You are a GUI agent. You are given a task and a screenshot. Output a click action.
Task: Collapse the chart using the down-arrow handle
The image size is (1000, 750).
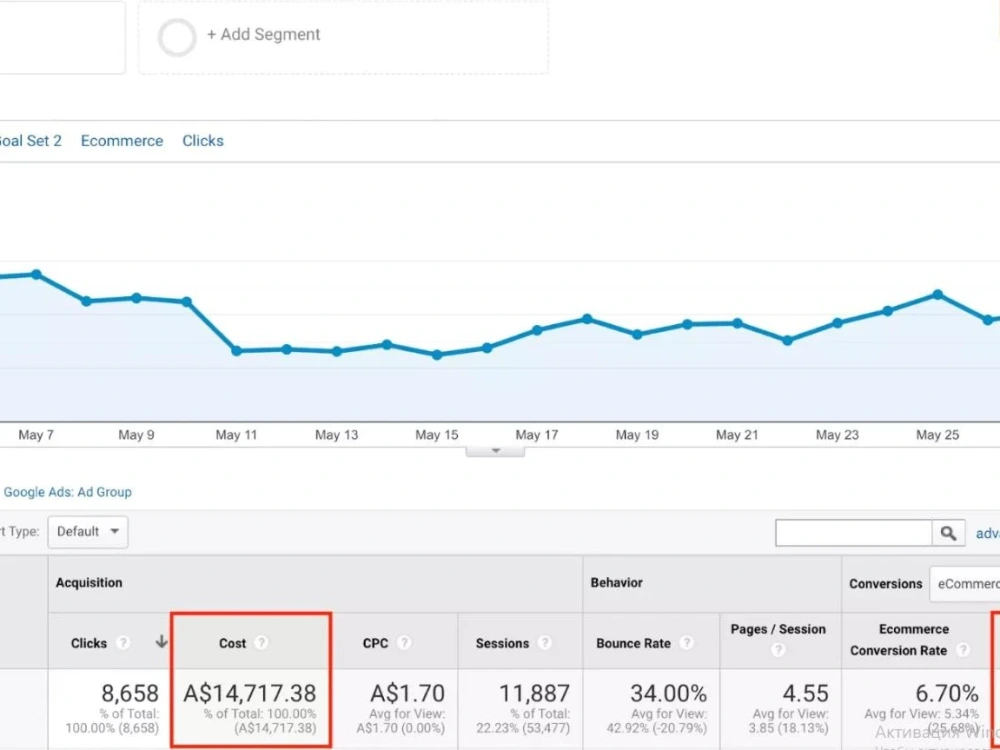coord(496,451)
